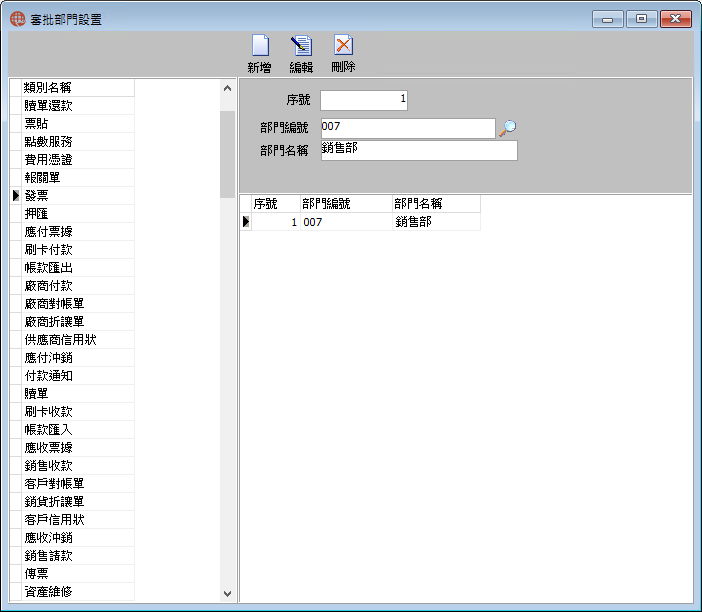Select 廠商折讓單 category row

(78, 321)
